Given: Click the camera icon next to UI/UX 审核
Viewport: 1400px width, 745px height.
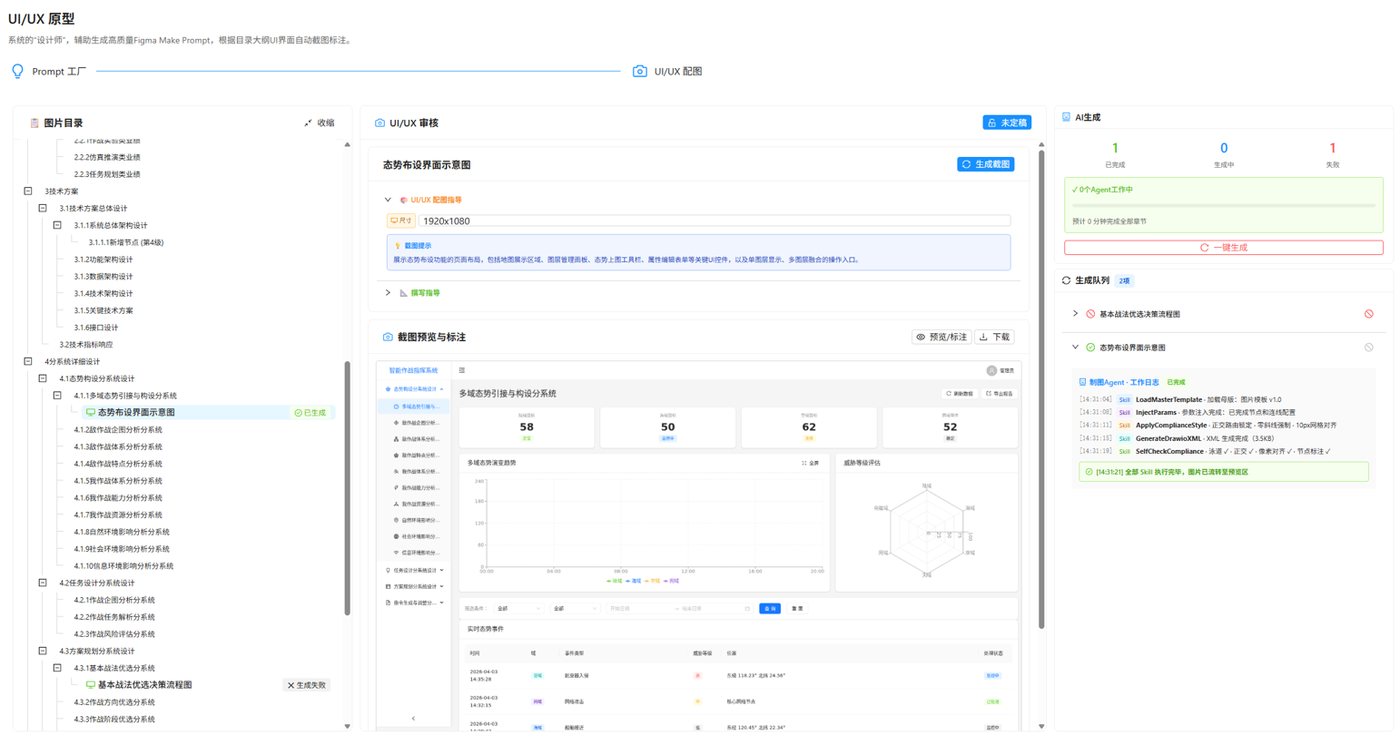Looking at the screenshot, I should 380,123.
